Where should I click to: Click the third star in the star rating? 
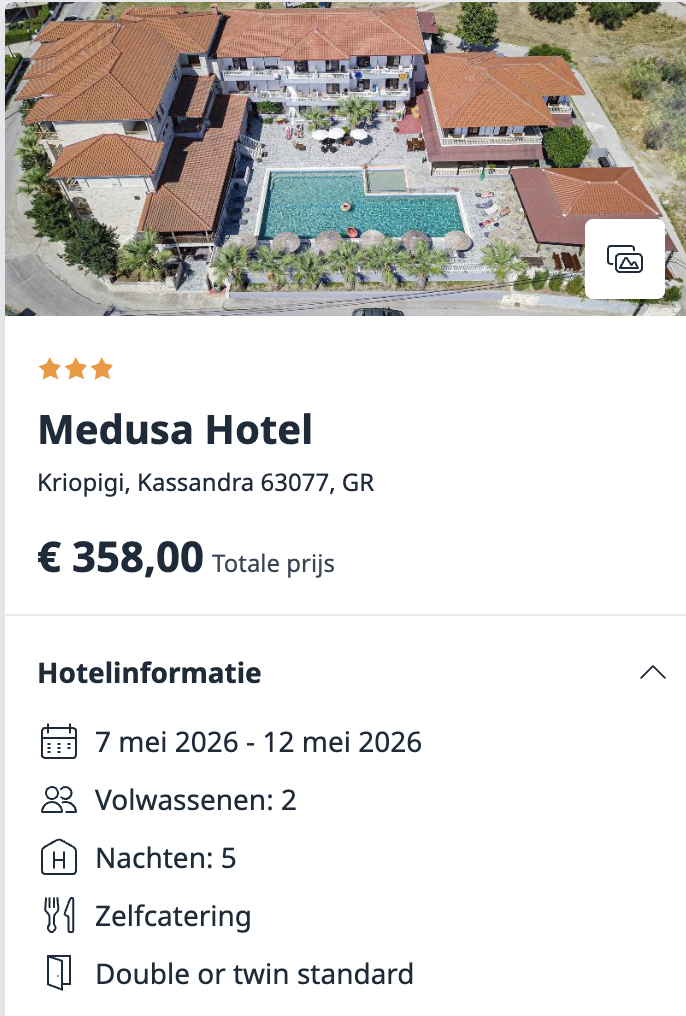pos(102,368)
